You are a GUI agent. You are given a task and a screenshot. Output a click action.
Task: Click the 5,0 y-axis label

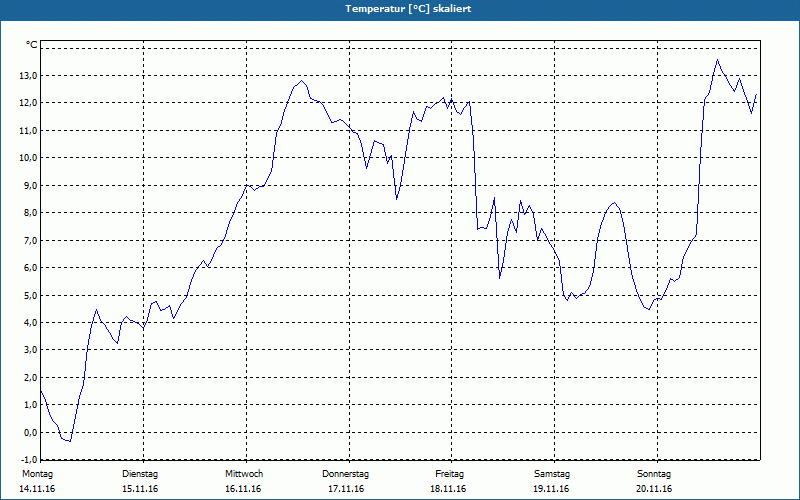pos(31,295)
